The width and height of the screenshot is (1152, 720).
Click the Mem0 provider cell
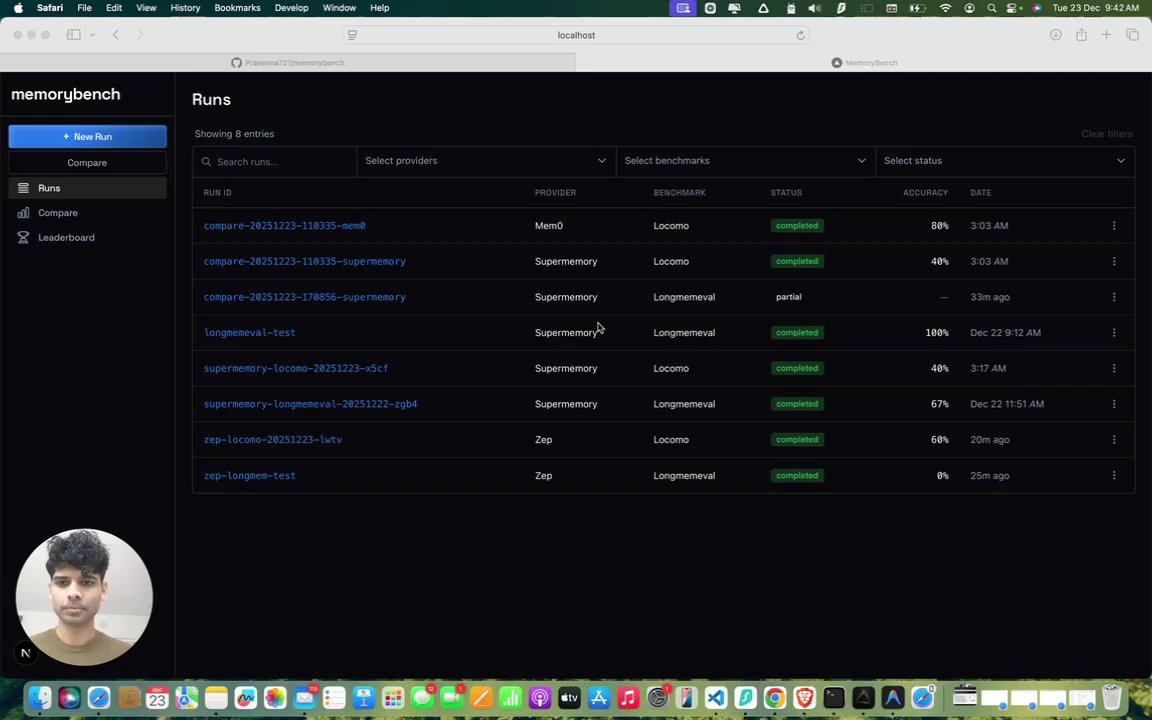pos(548,226)
